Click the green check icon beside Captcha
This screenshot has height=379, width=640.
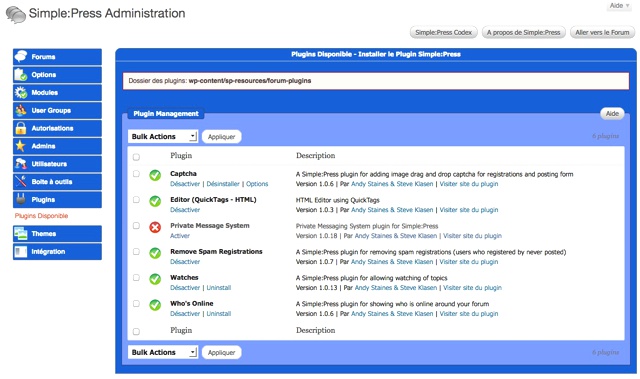click(155, 175)
